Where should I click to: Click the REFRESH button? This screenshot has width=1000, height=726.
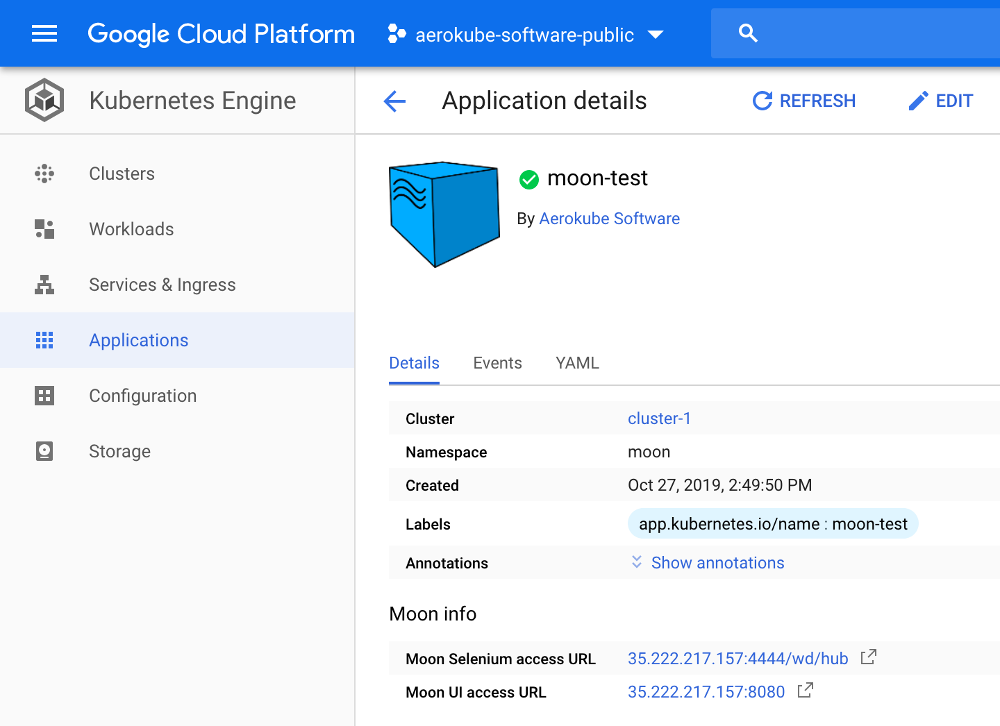(804, 101)
